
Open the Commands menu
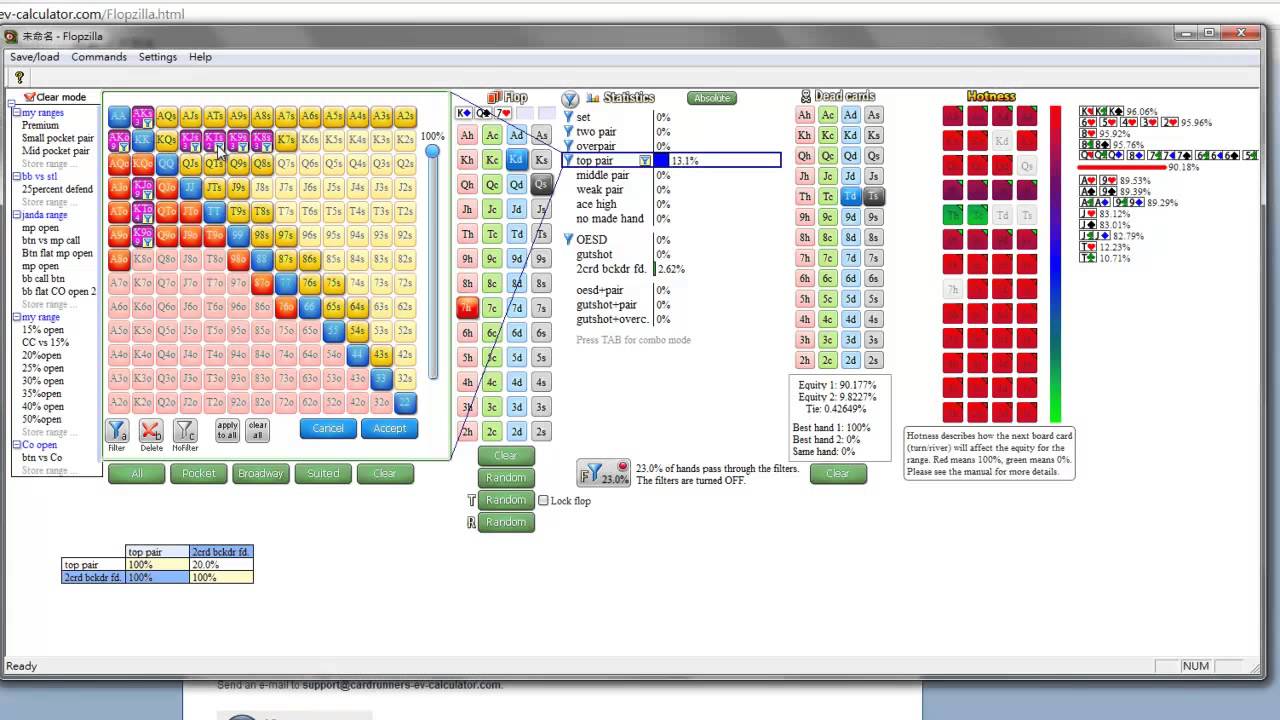[x=99, y=57]
